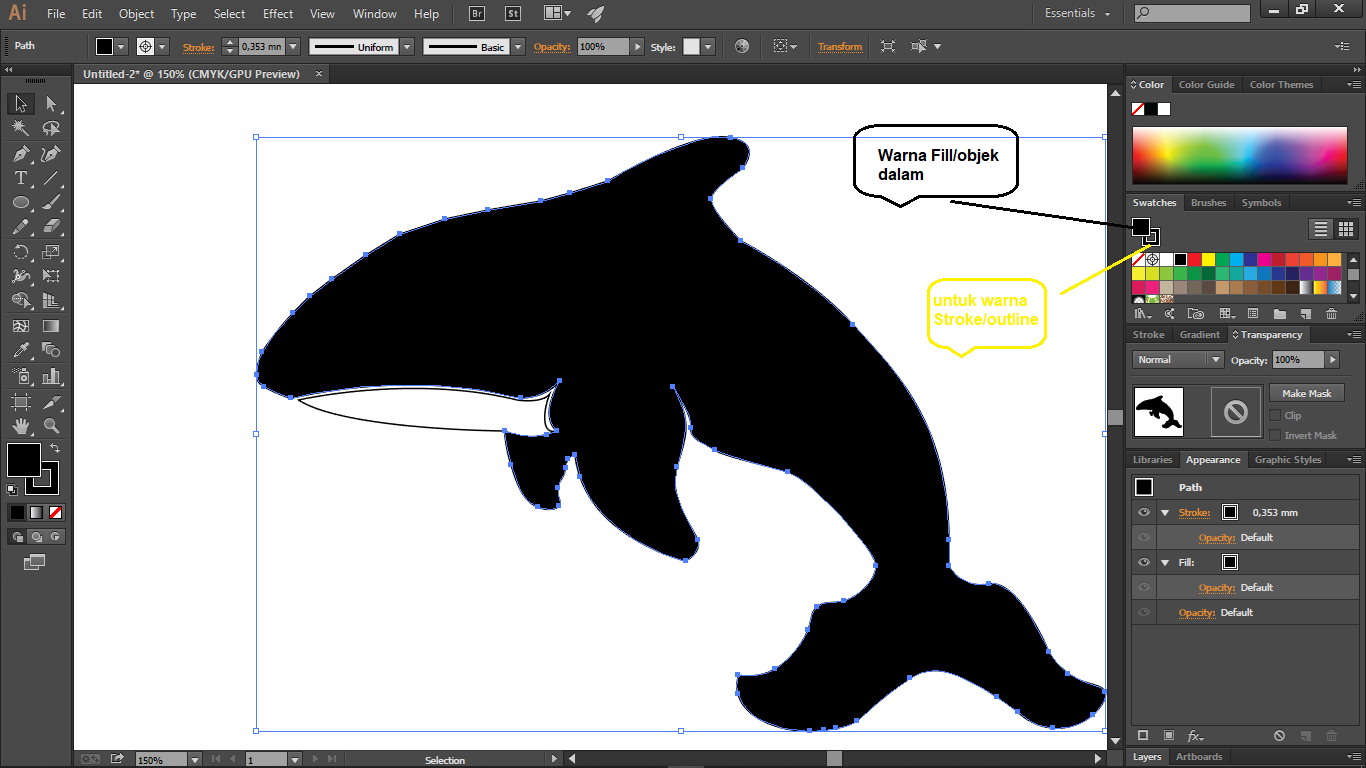The width and height of the screenshot is (1366, 768).
Task: Open stroke weight 0,353 mm dropdown
Action: 291,47
